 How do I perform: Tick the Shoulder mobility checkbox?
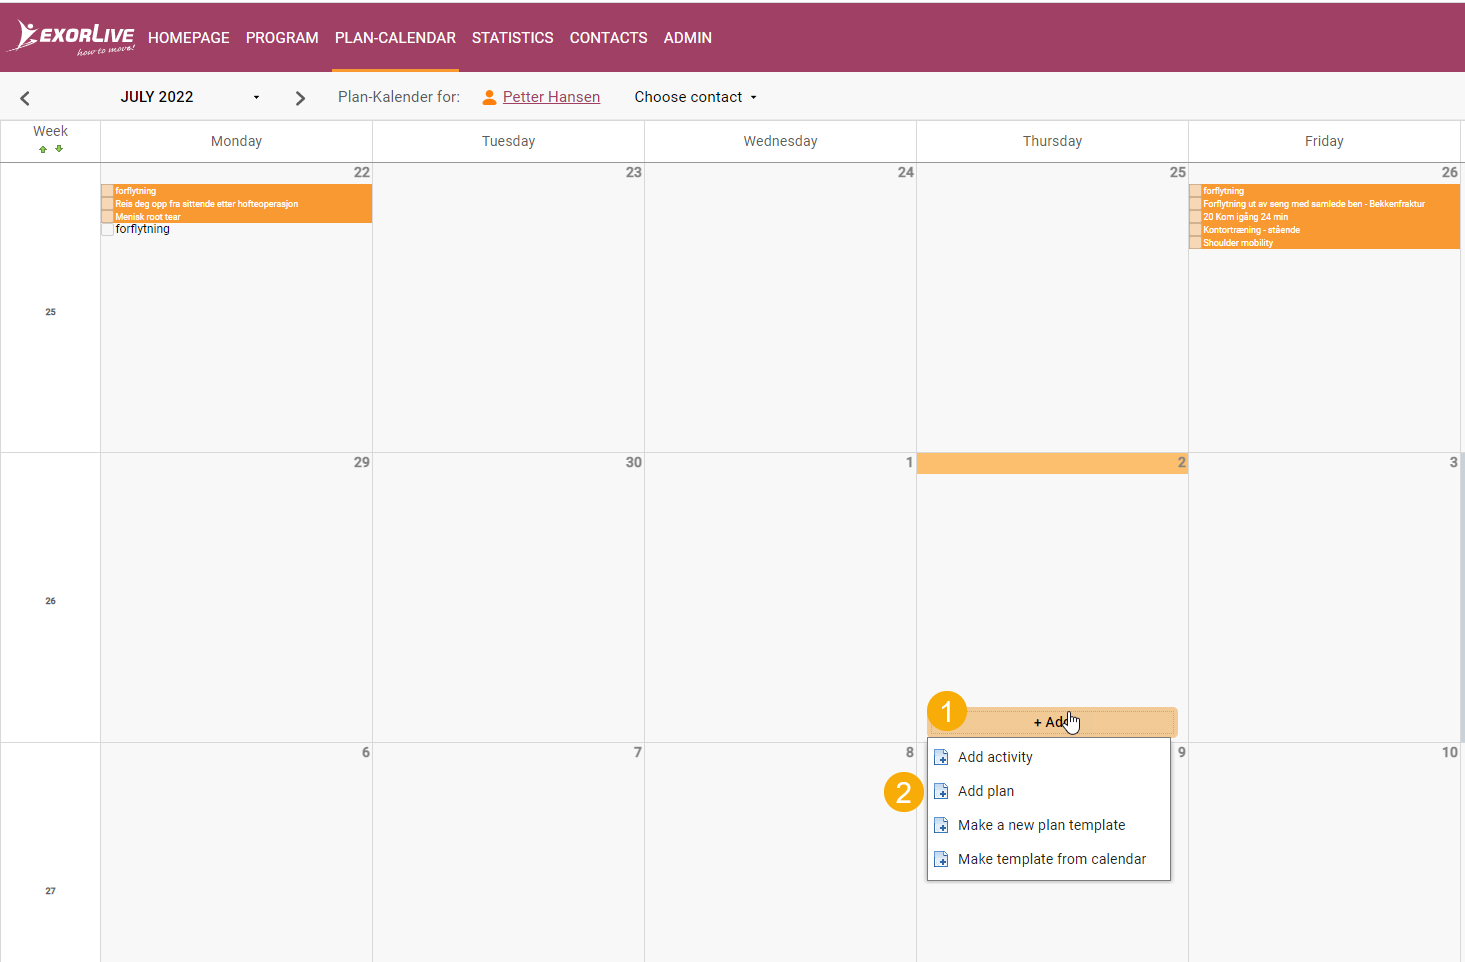[1195, 243]
